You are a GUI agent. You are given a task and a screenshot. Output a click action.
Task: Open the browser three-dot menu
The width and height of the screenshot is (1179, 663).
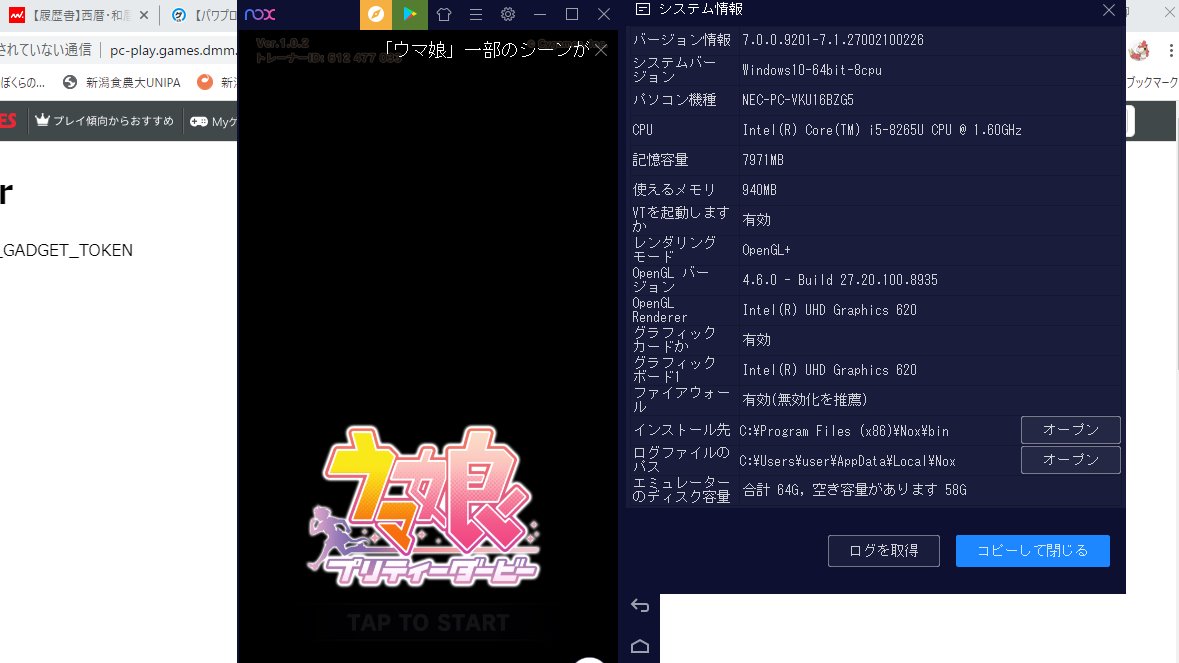pos(1171,50)
